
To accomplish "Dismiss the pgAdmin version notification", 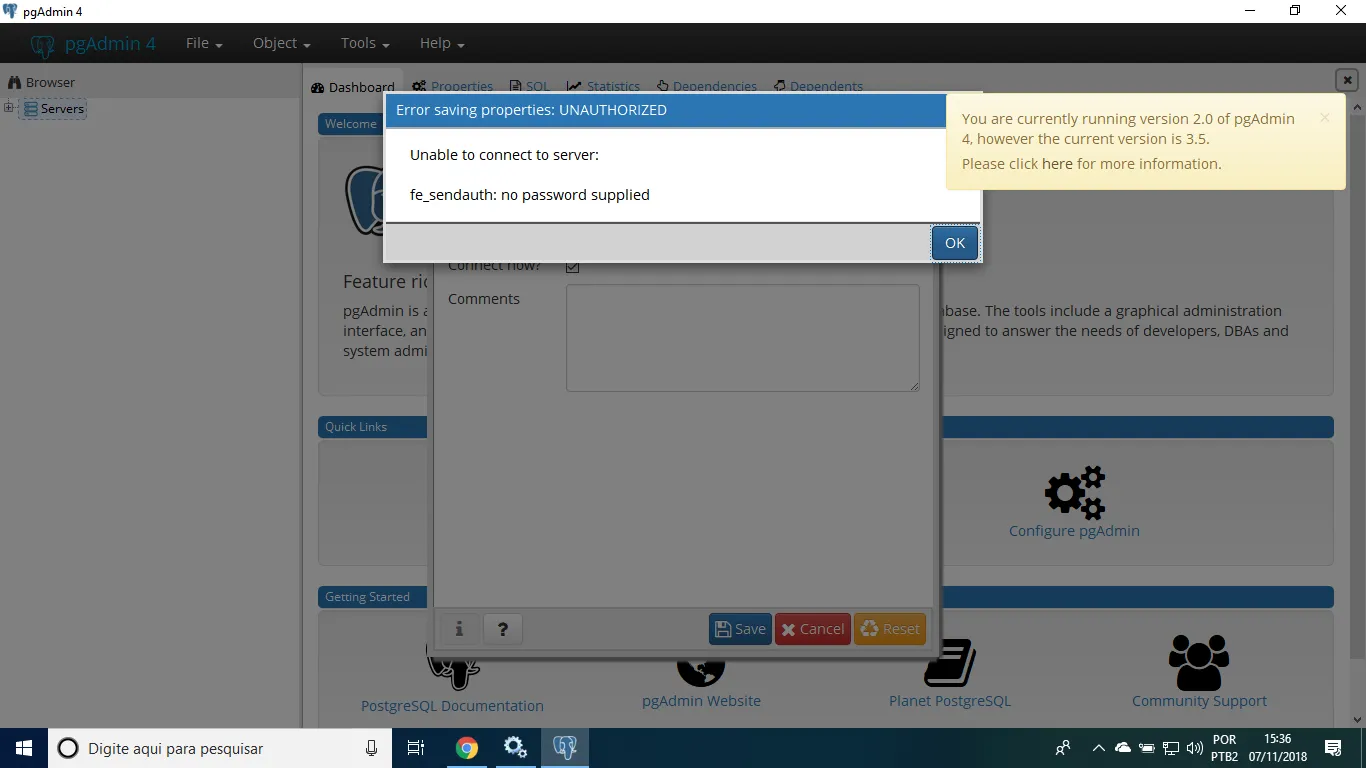I will point(1324,118).
